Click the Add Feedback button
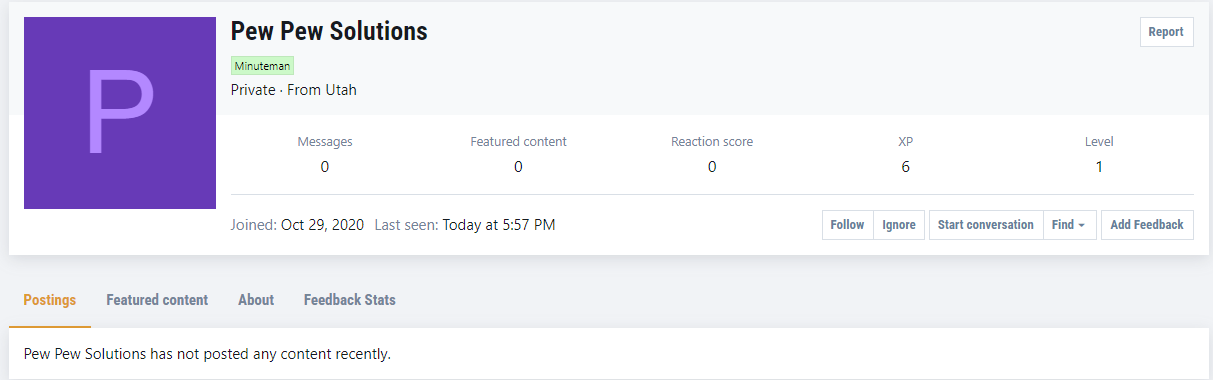This screenshot has height=380, width=1213. 1147,225
